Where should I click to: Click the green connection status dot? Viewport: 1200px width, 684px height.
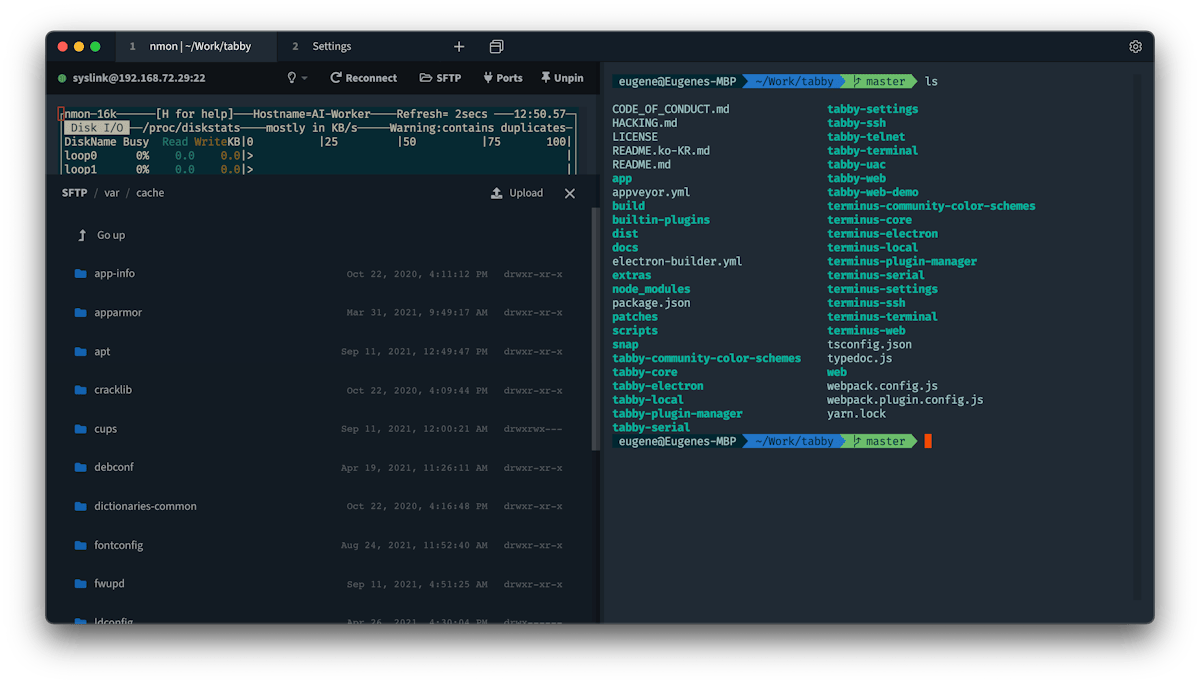pos(63,78)
